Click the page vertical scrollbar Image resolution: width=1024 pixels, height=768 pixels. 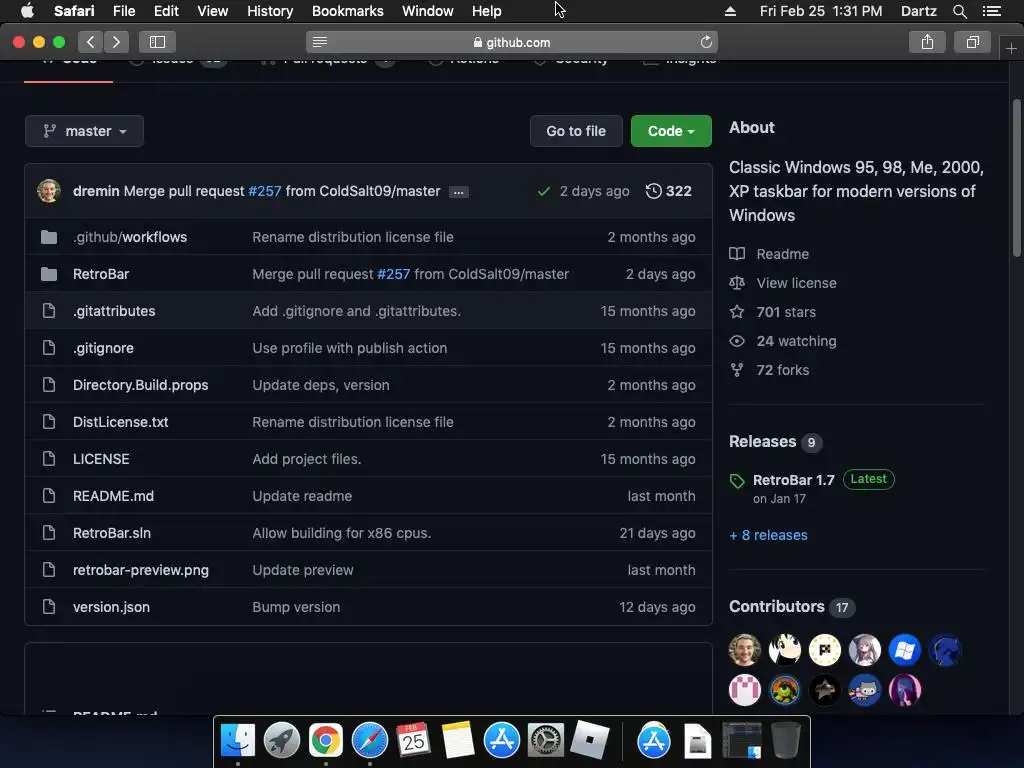pos(1017,178)
